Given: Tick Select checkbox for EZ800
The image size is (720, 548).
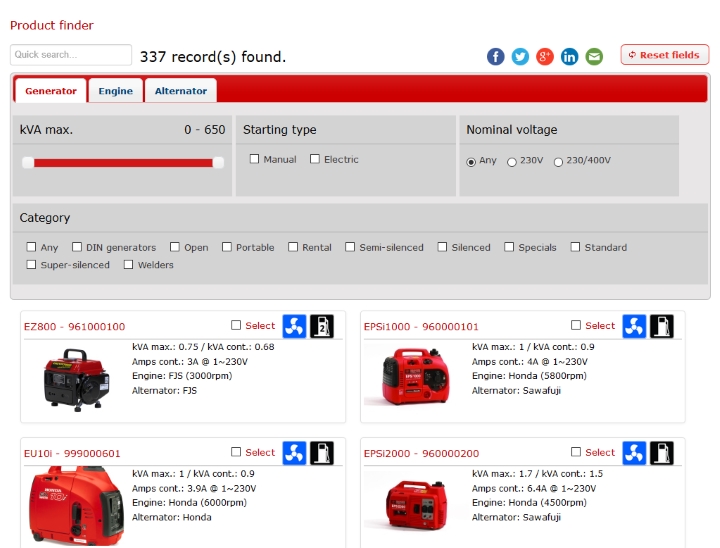Looking at the screenshot, I should pos(236,325).
